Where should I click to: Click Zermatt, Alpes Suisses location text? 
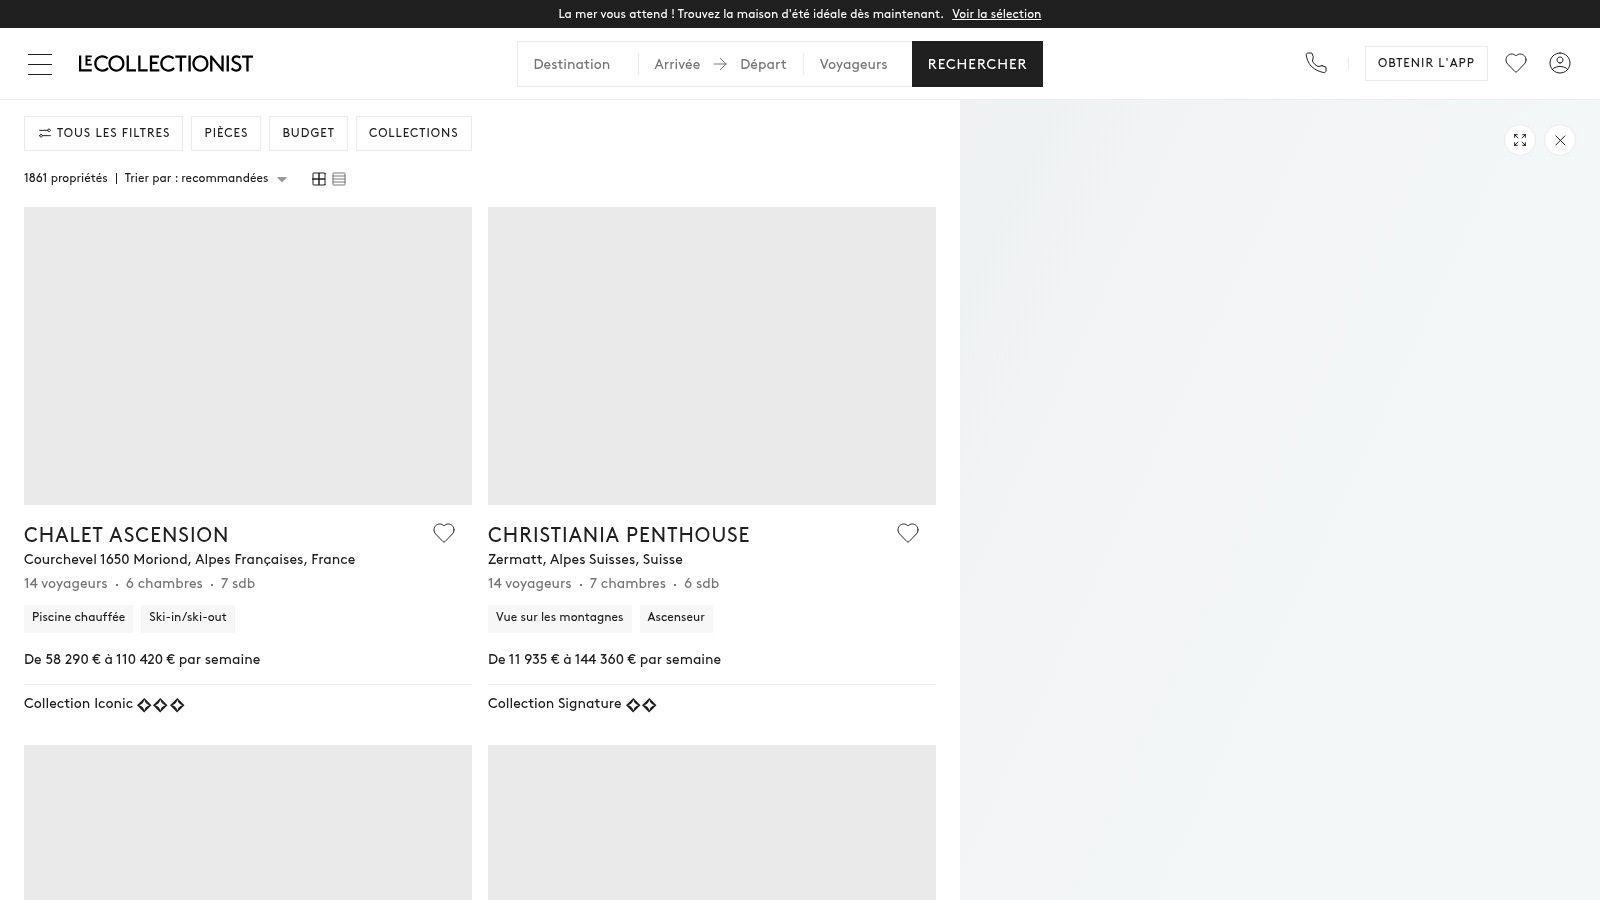[585, 560]
